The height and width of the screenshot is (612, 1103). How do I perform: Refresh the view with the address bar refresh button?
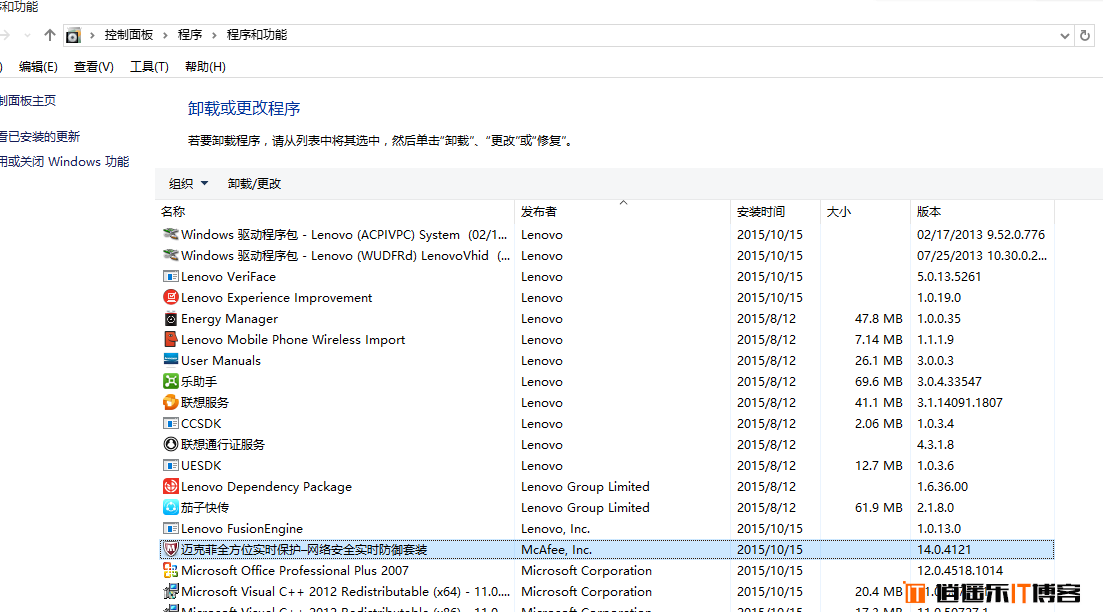pyautogui.click(x=1085, y=35)
